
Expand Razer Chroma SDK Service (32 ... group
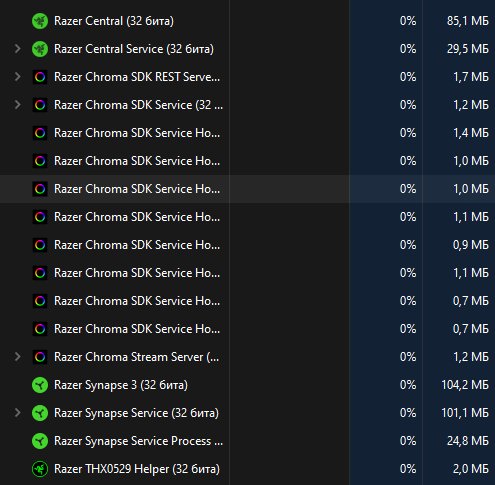[17, 105]
